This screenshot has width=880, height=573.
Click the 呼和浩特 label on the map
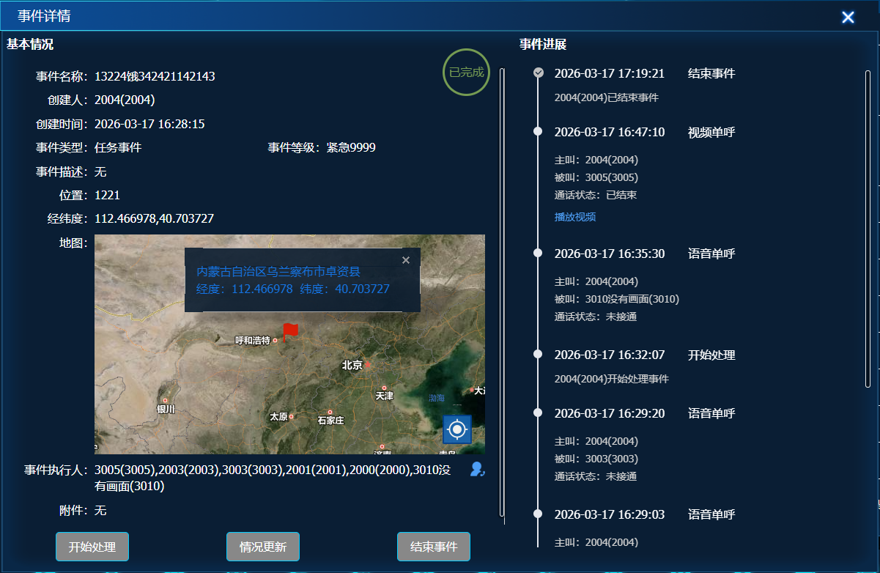253,340
